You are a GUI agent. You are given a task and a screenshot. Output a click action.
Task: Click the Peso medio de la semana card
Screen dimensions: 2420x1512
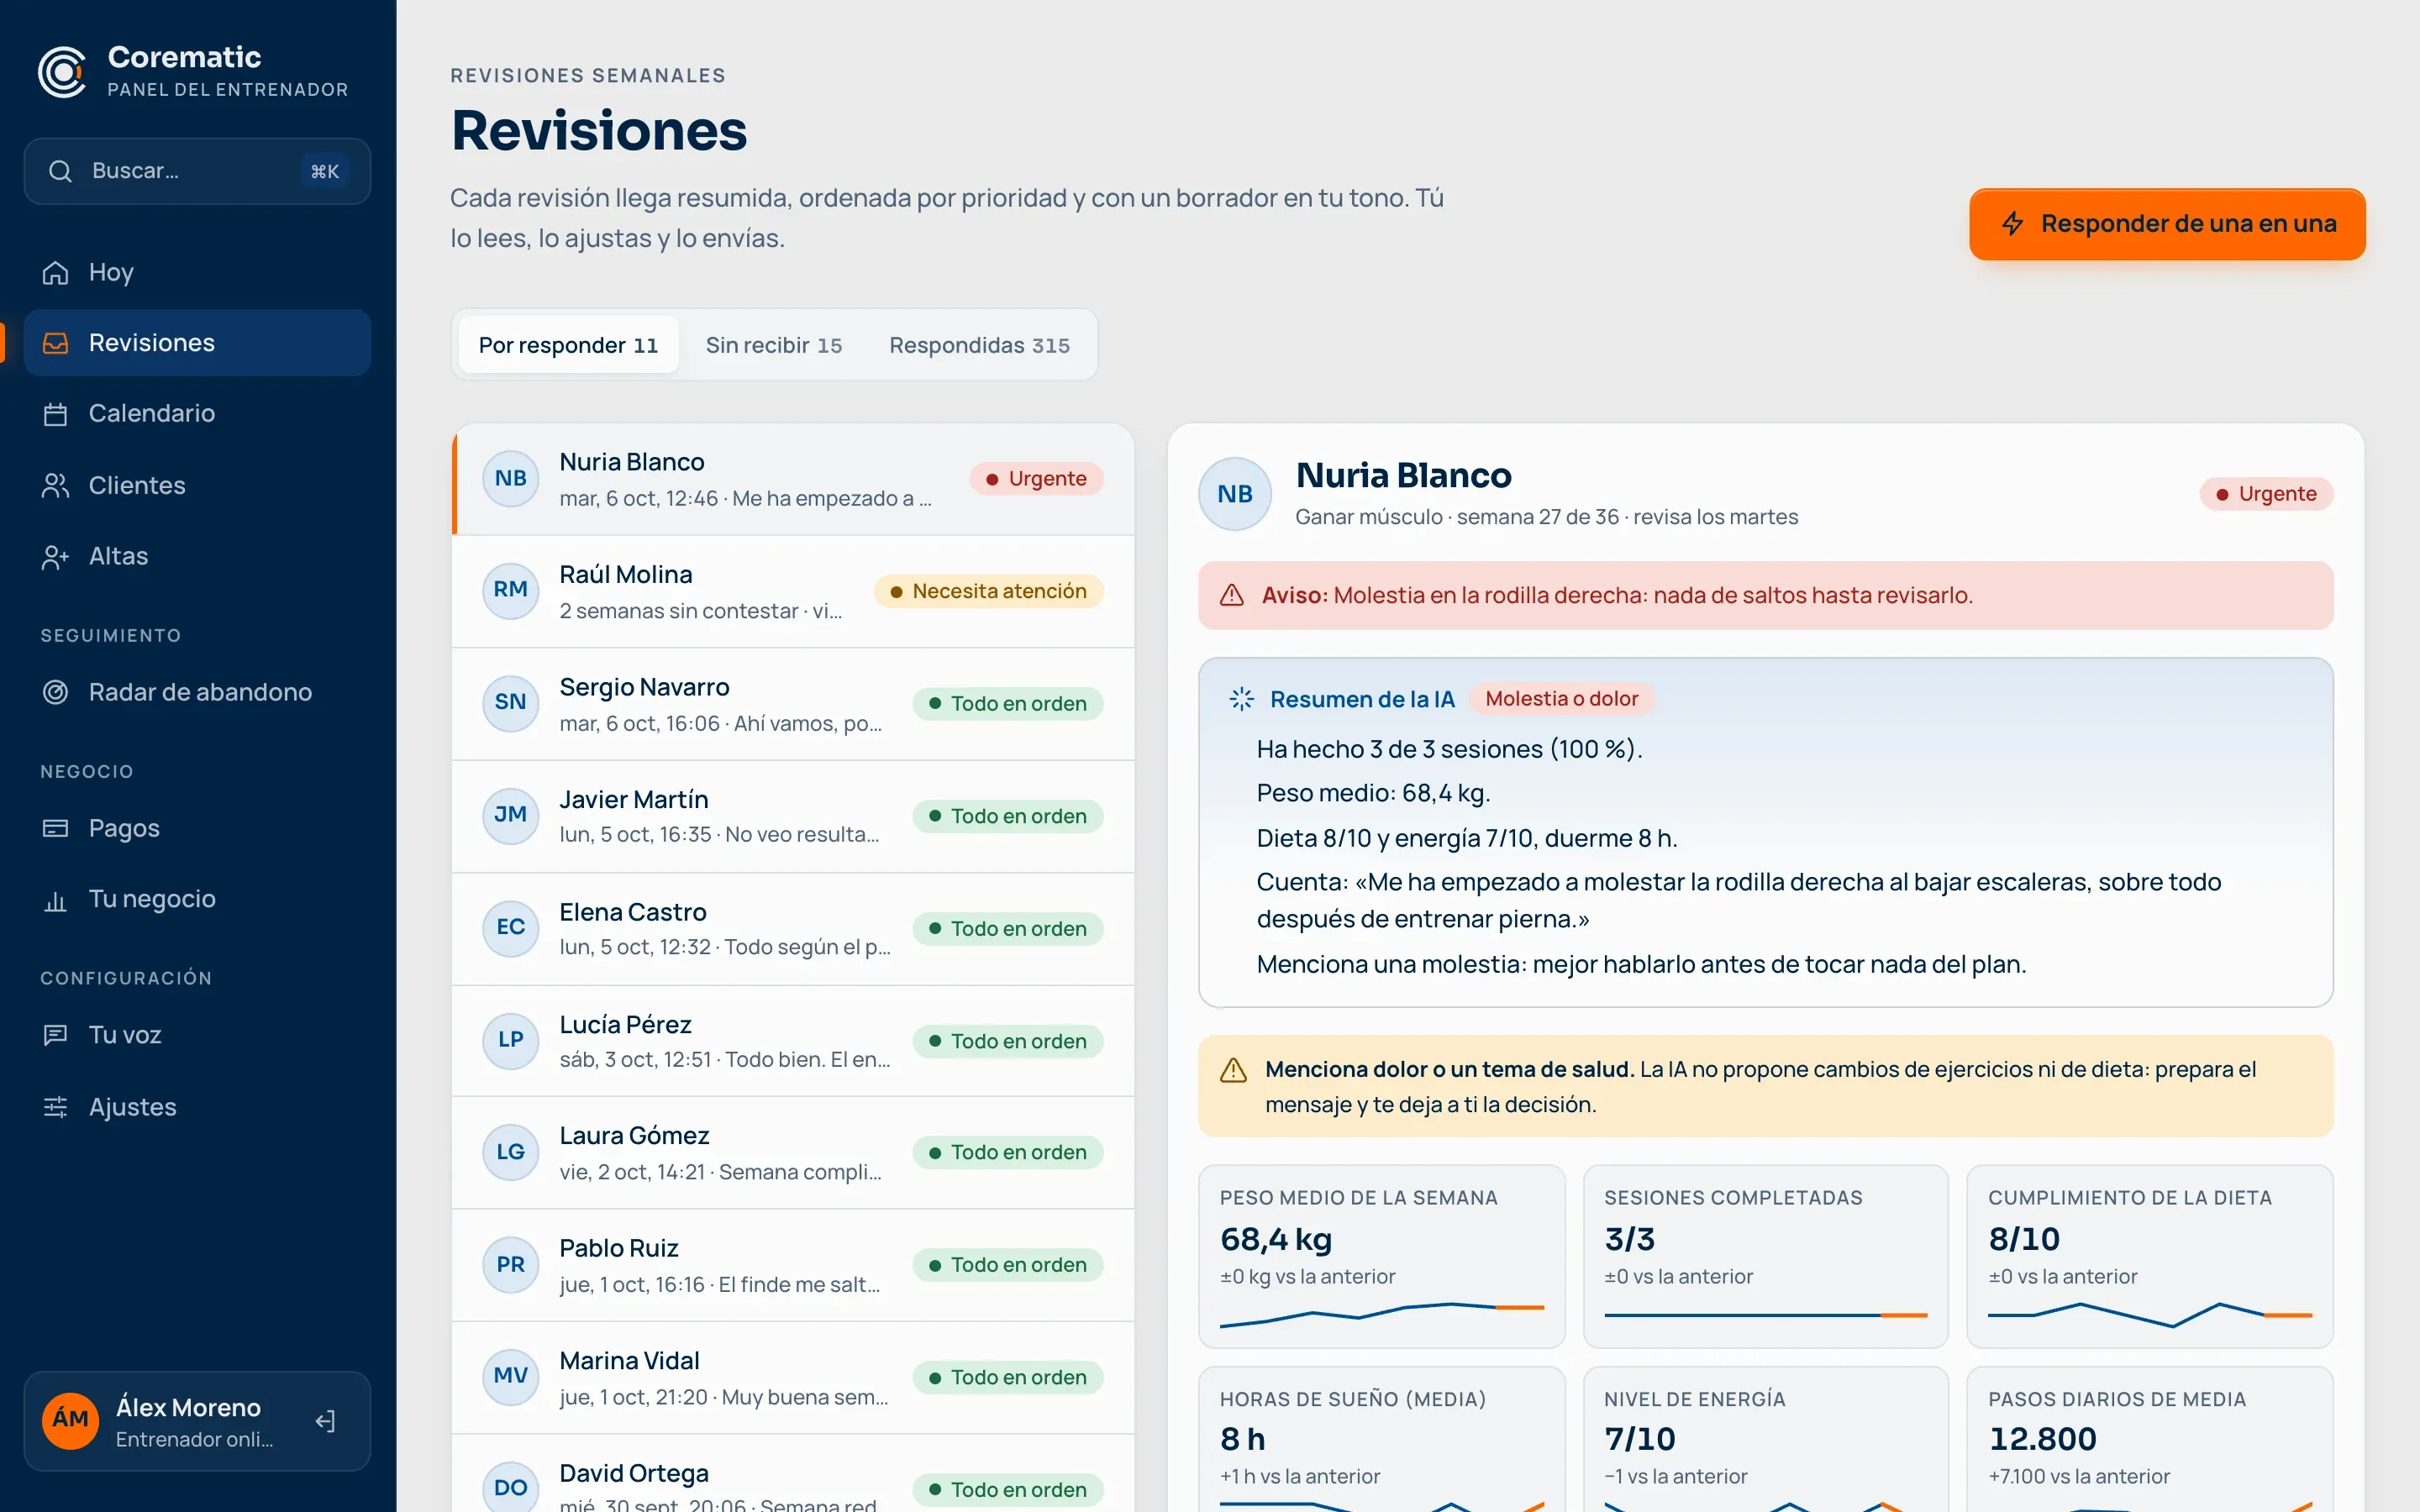pos(1382,1256)
